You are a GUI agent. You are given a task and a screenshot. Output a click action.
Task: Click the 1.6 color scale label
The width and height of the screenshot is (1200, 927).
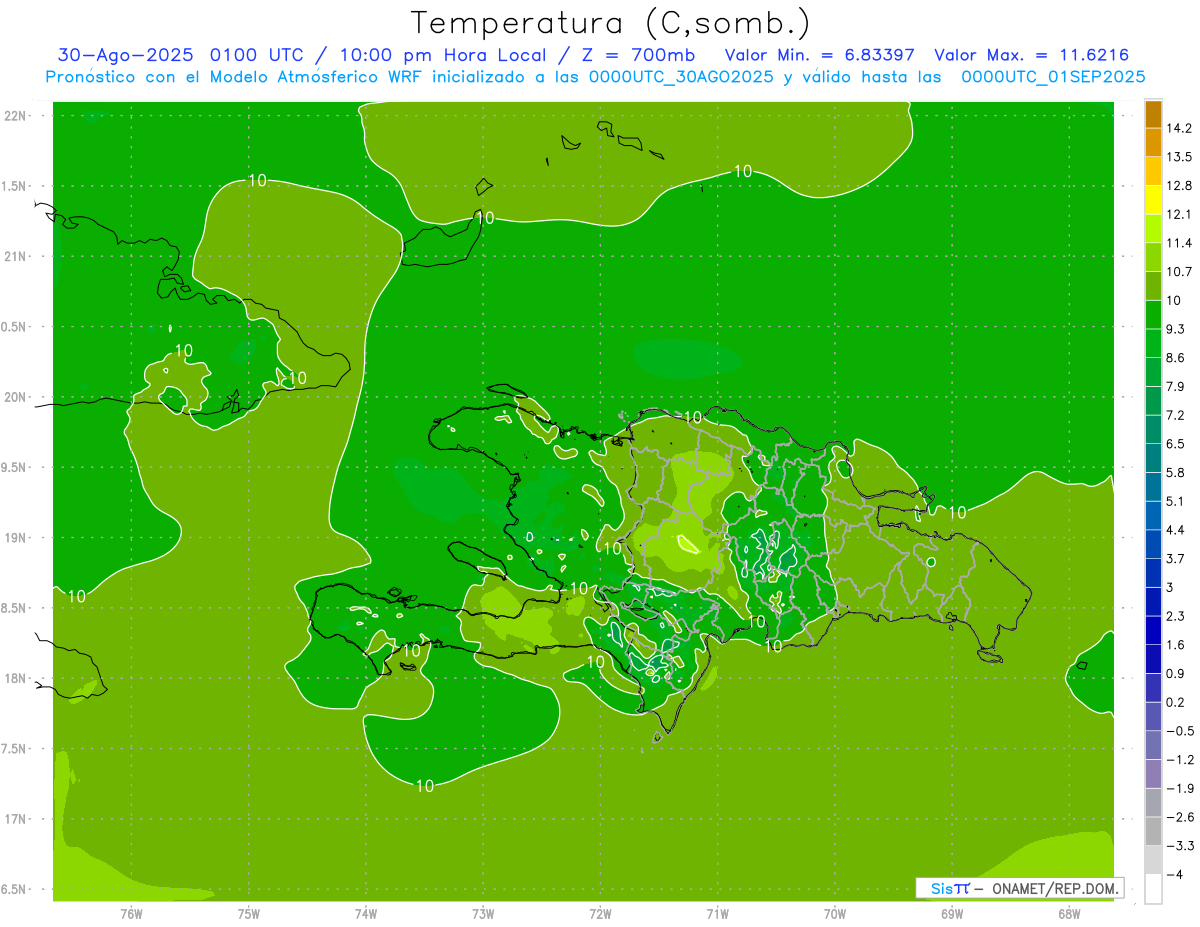pyautogui.click(x=1175, y=645)
